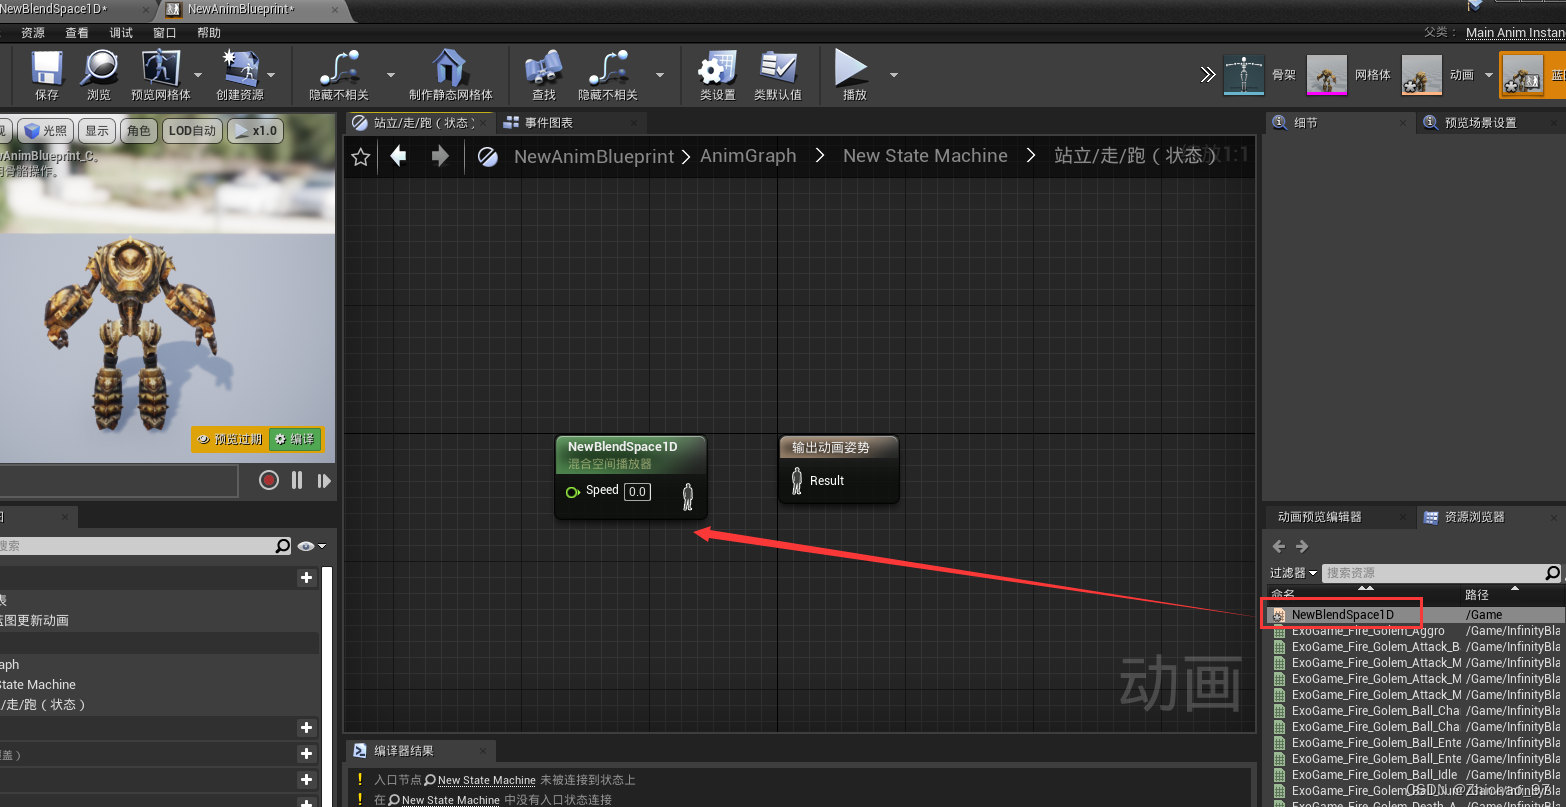
Task: Open the 资源 menu
Action: 33,33
